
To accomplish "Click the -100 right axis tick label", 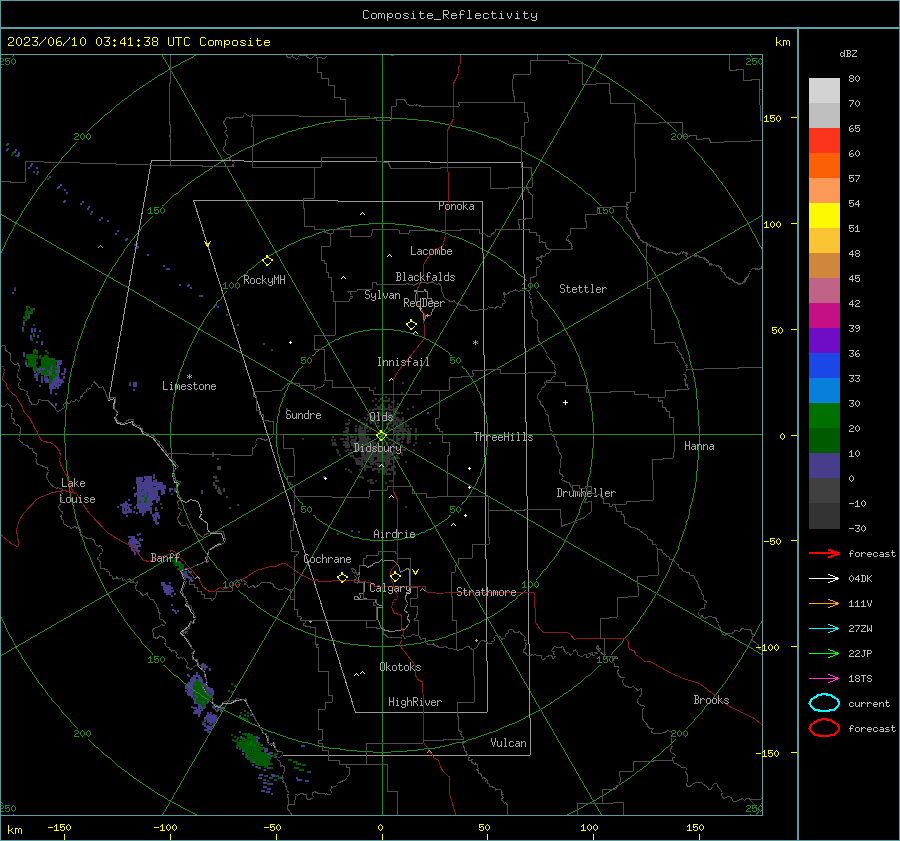I will point(767,647).
